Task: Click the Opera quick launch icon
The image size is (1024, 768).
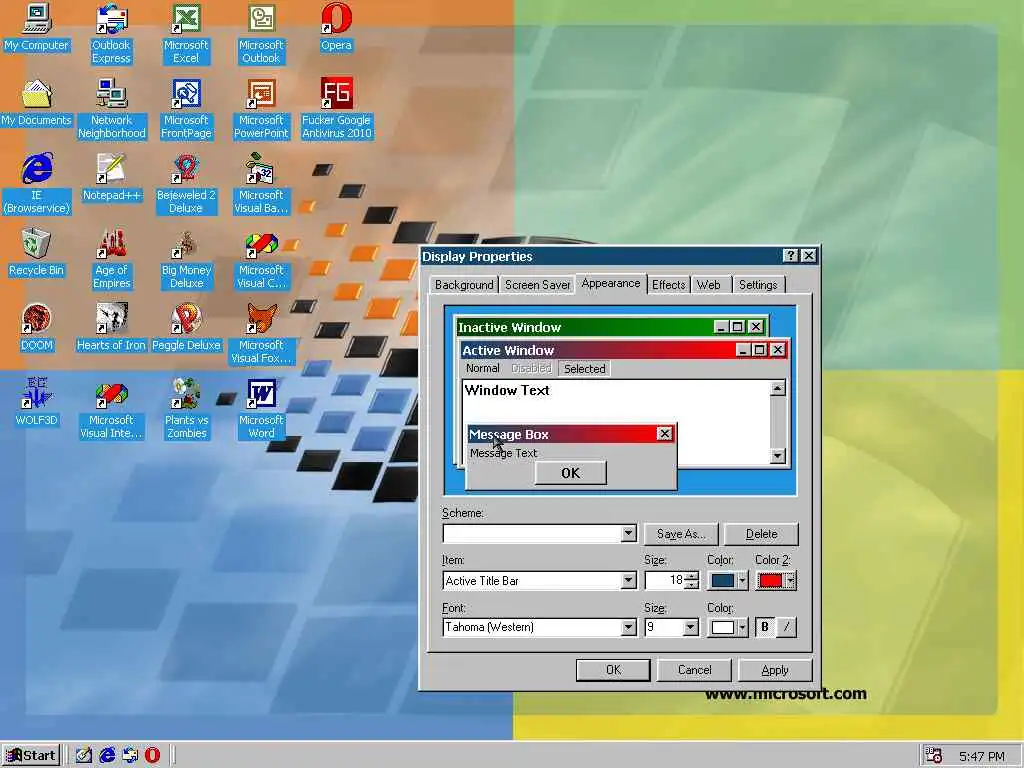Action: click(x=152, y=756)
